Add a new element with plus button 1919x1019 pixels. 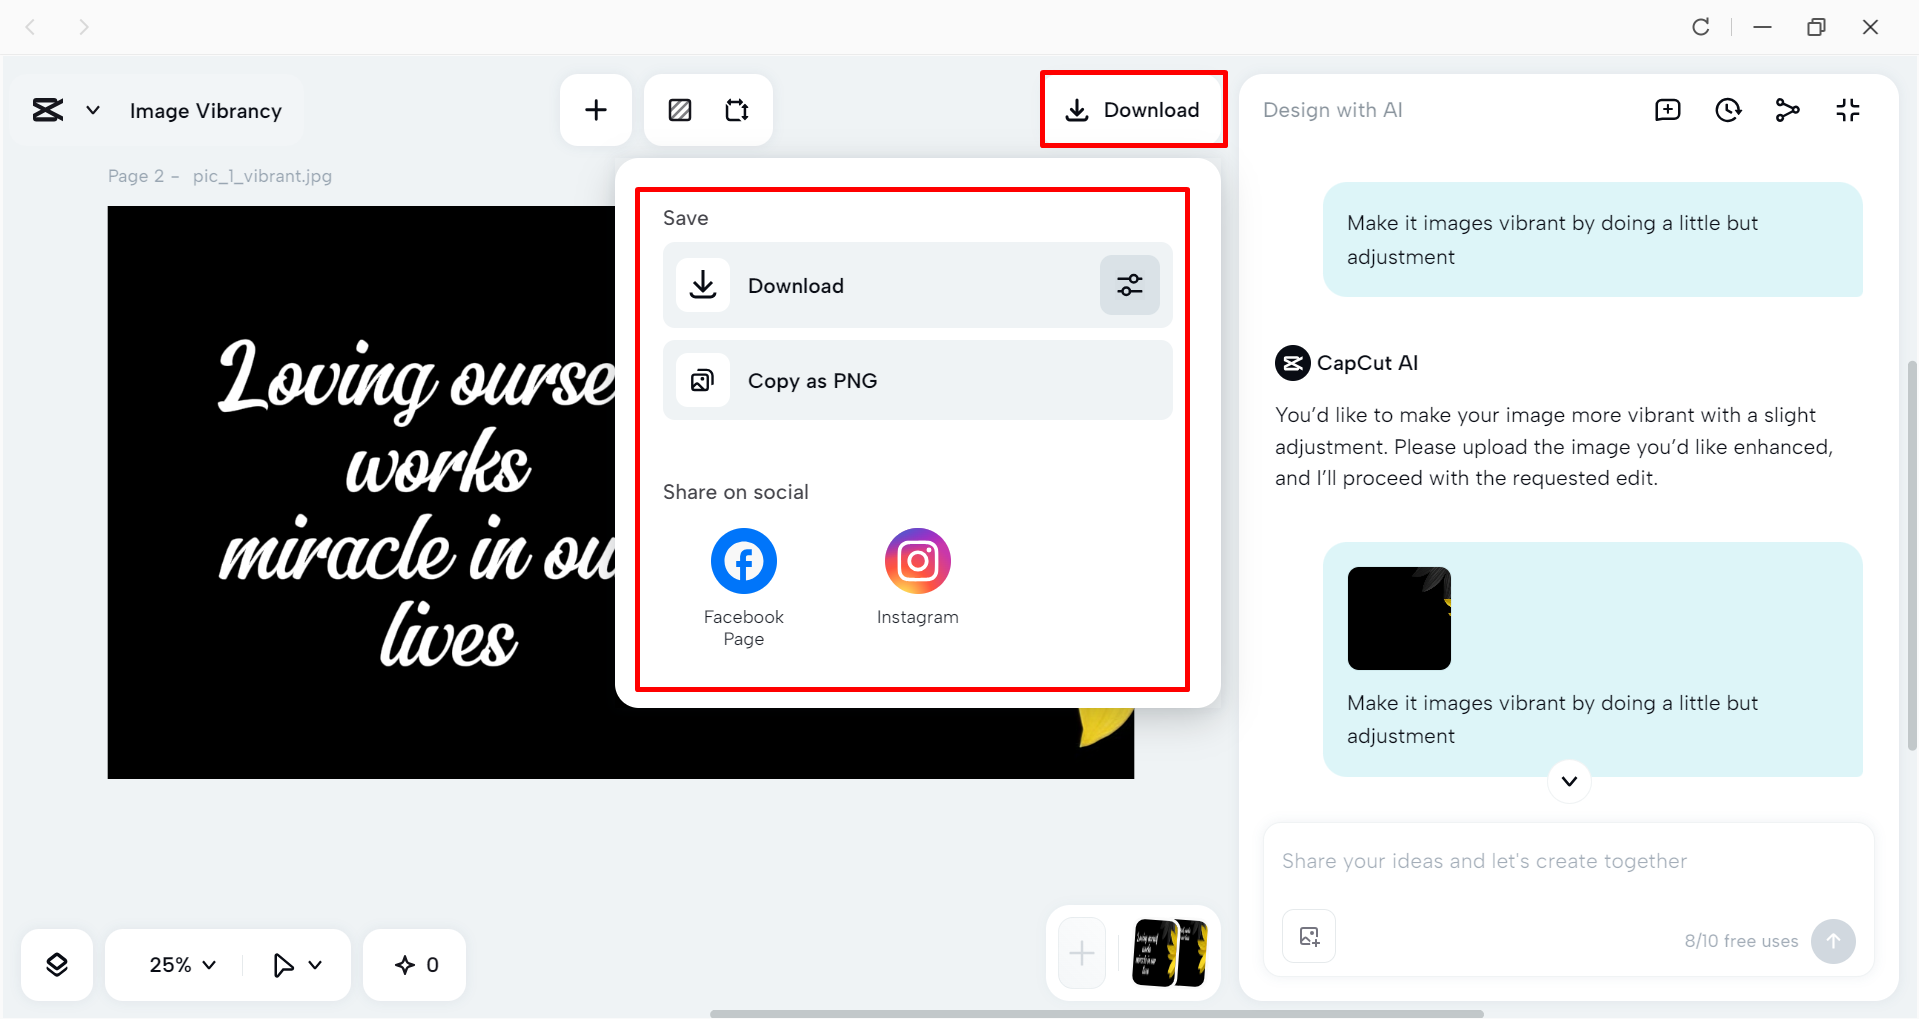[x=596, y=110]
